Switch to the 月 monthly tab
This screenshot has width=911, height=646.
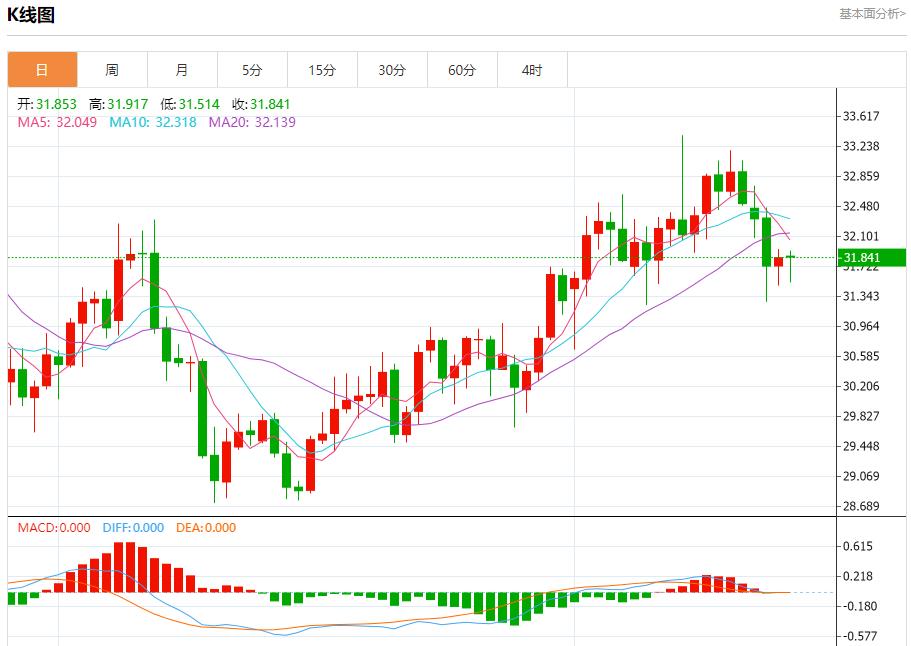(x=182, y=70)
